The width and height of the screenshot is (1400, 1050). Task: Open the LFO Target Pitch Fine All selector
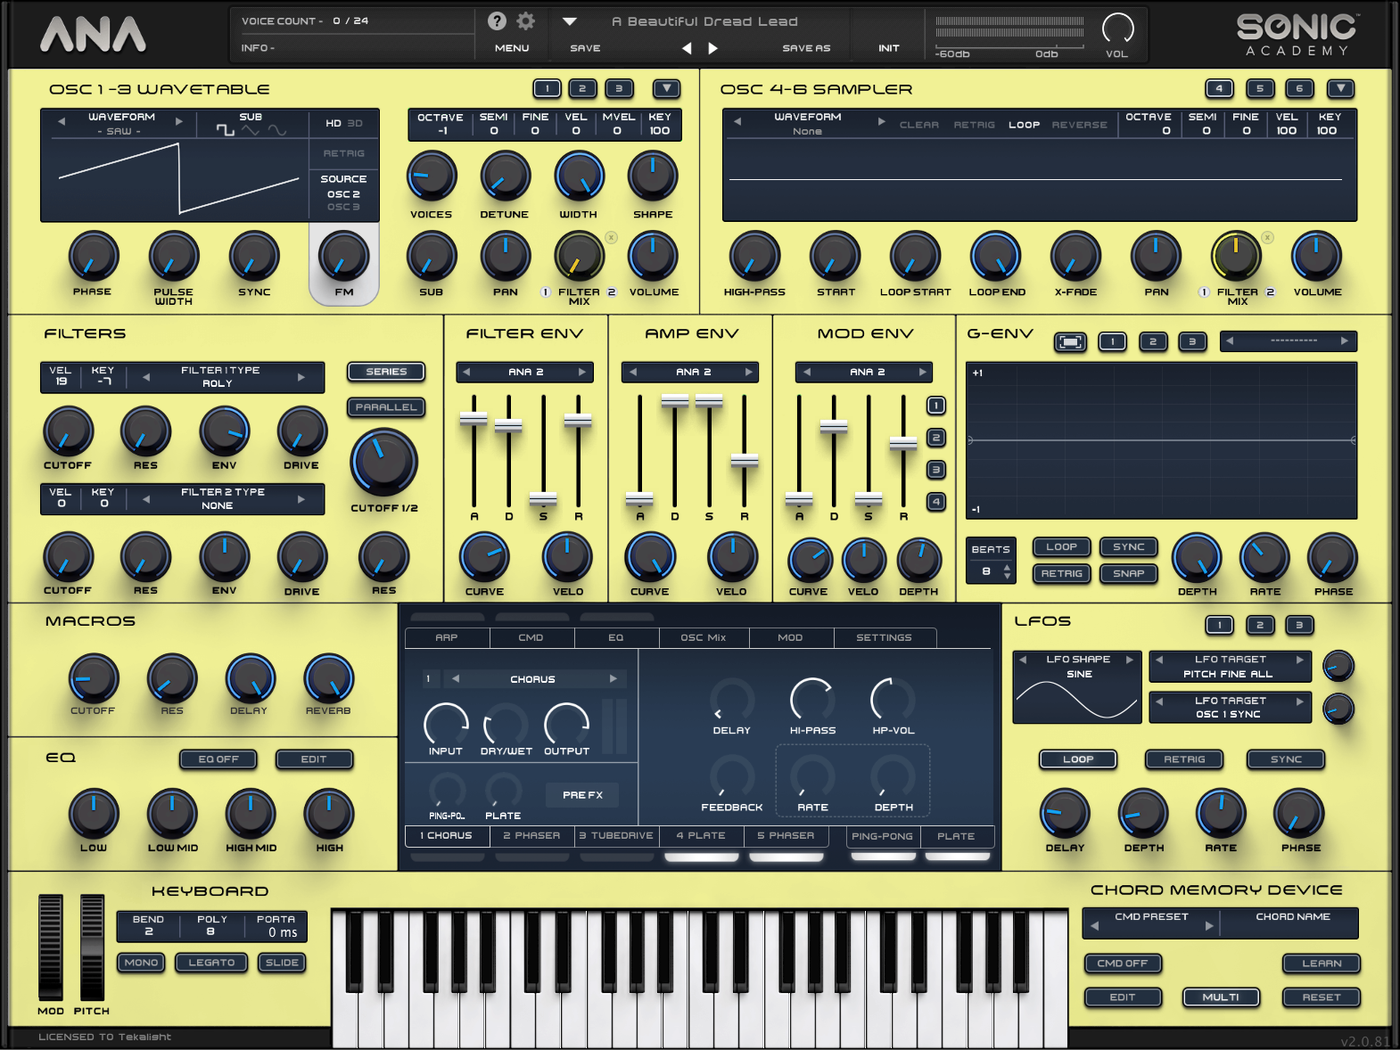[x=1231, y=667]
